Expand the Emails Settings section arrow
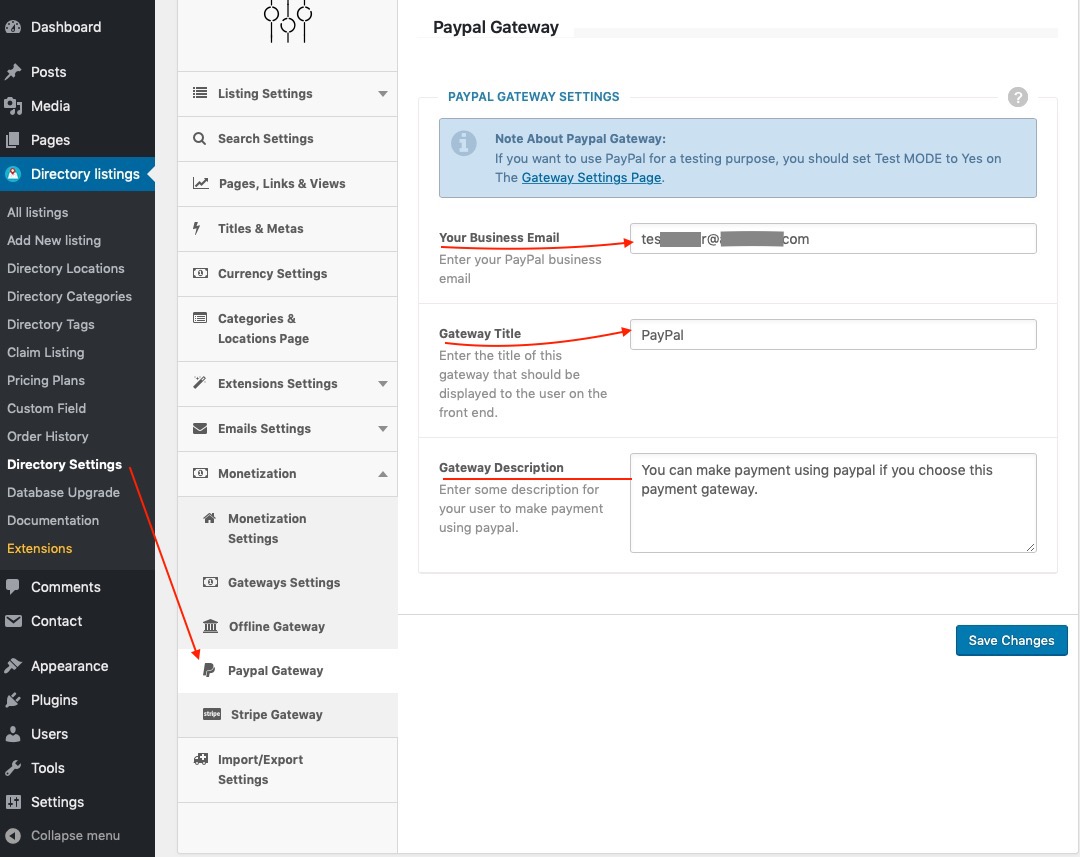 tap(382, 429)
